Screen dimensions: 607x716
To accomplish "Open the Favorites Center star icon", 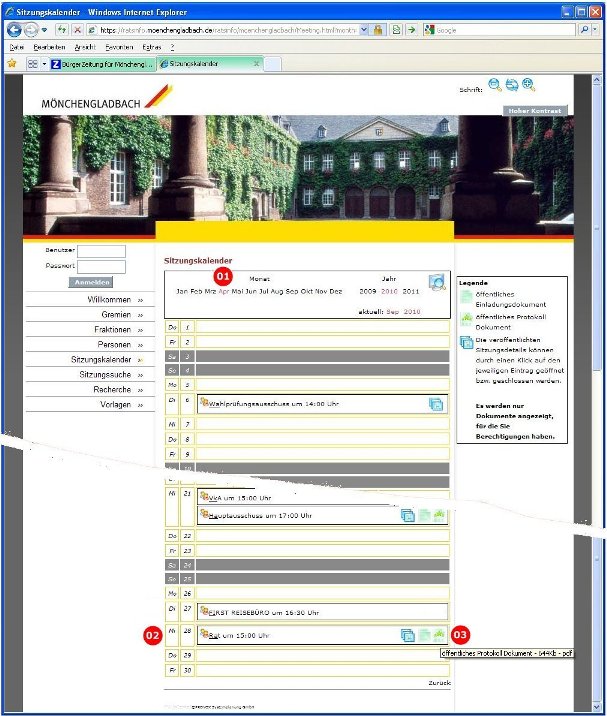I will [x=12, y=63].
